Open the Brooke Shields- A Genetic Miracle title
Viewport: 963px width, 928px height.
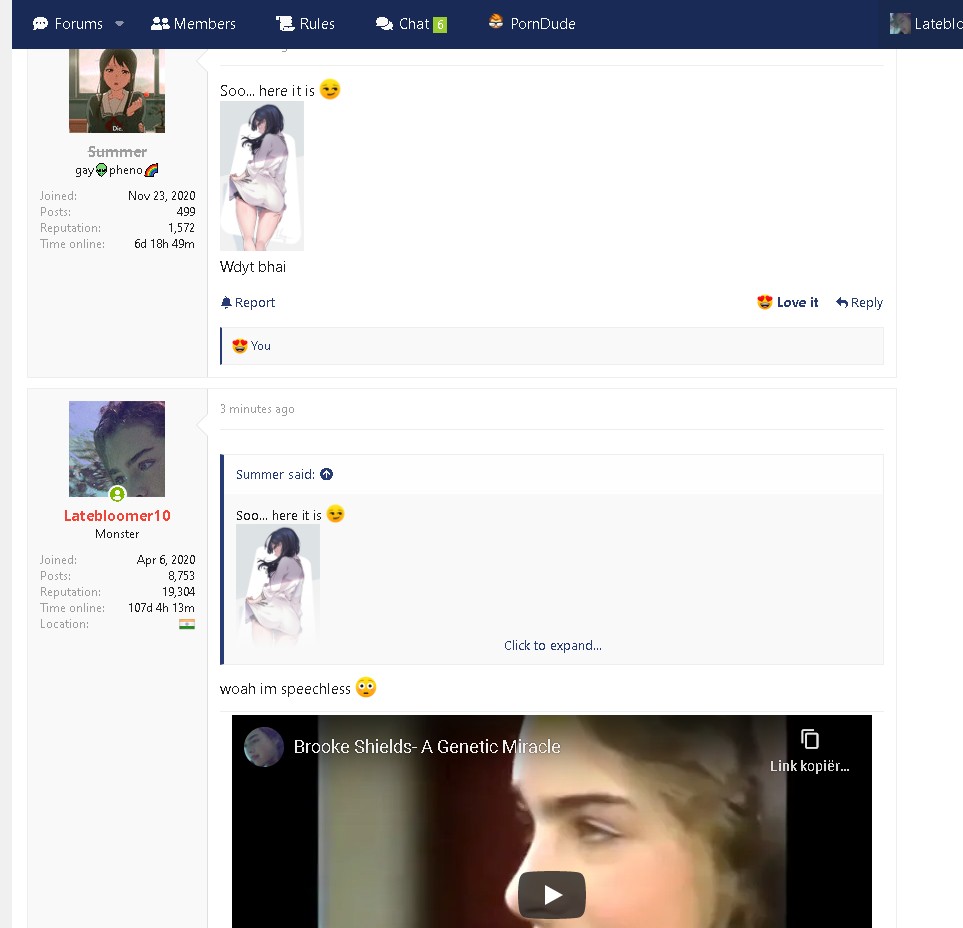427,747
